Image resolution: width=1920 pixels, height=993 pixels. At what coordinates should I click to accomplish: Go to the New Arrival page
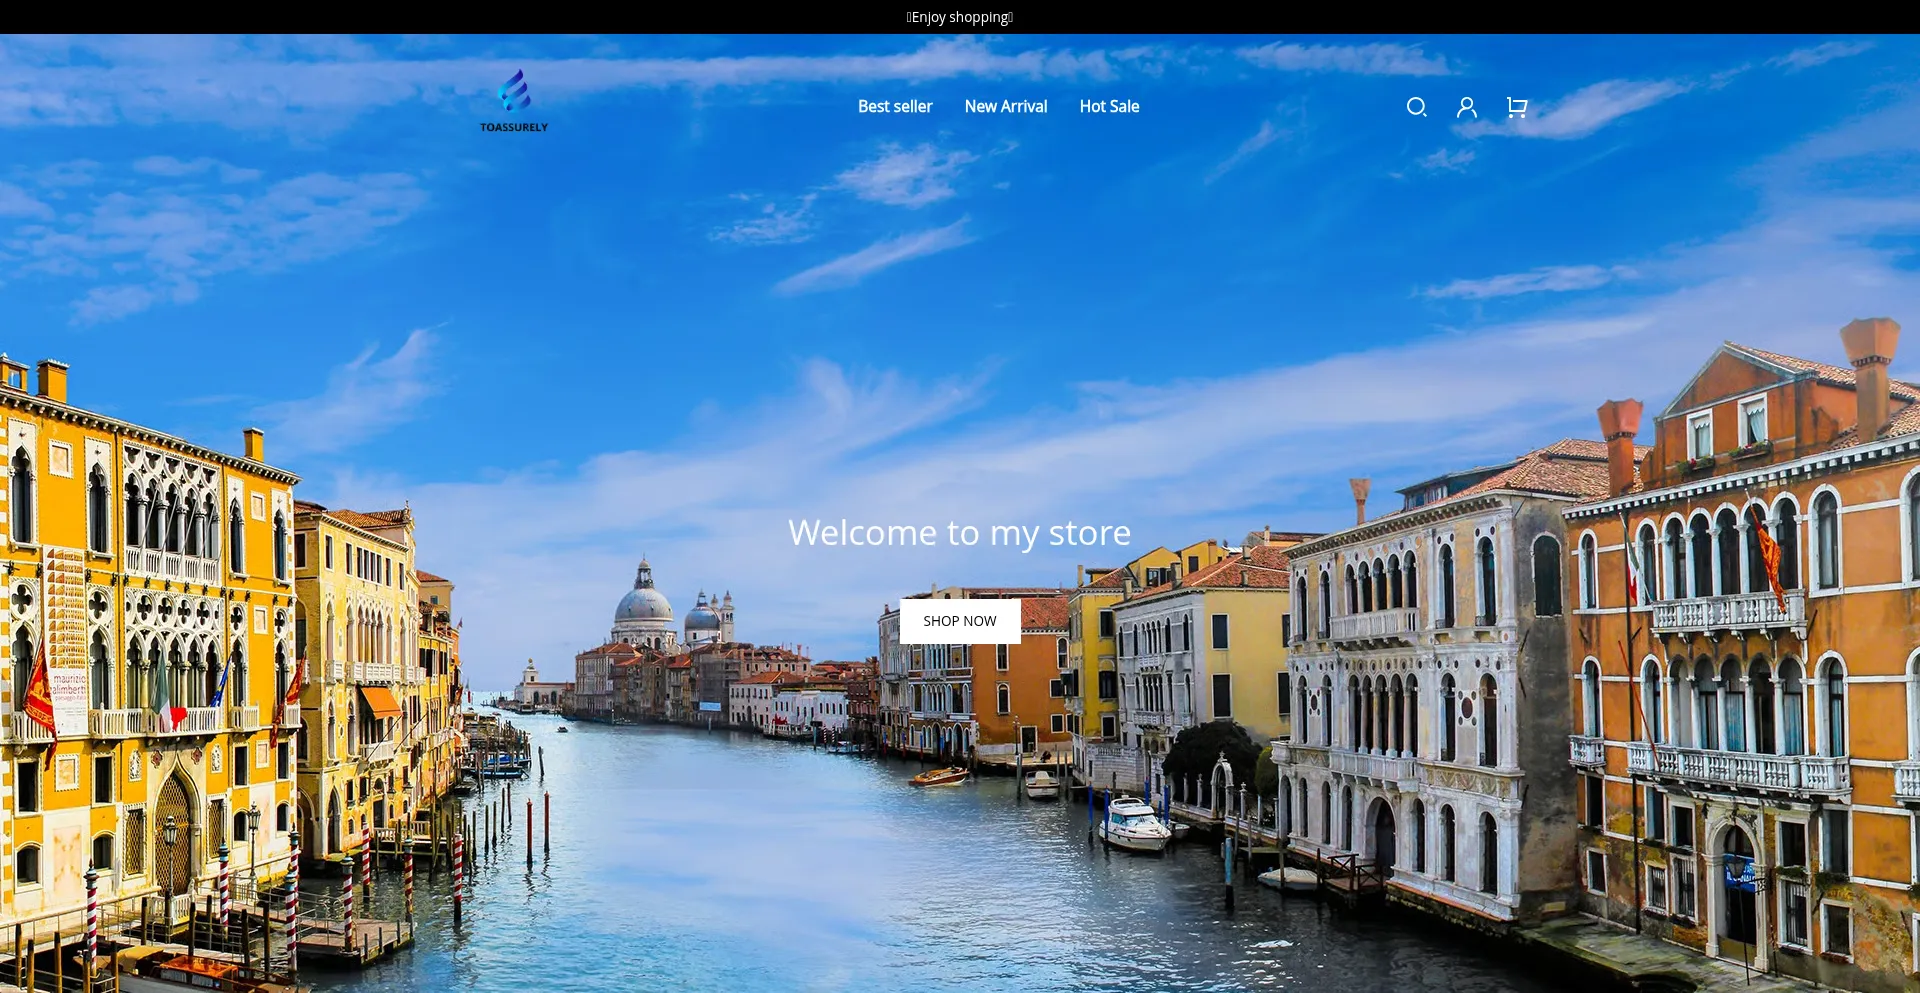(1005, 106)
